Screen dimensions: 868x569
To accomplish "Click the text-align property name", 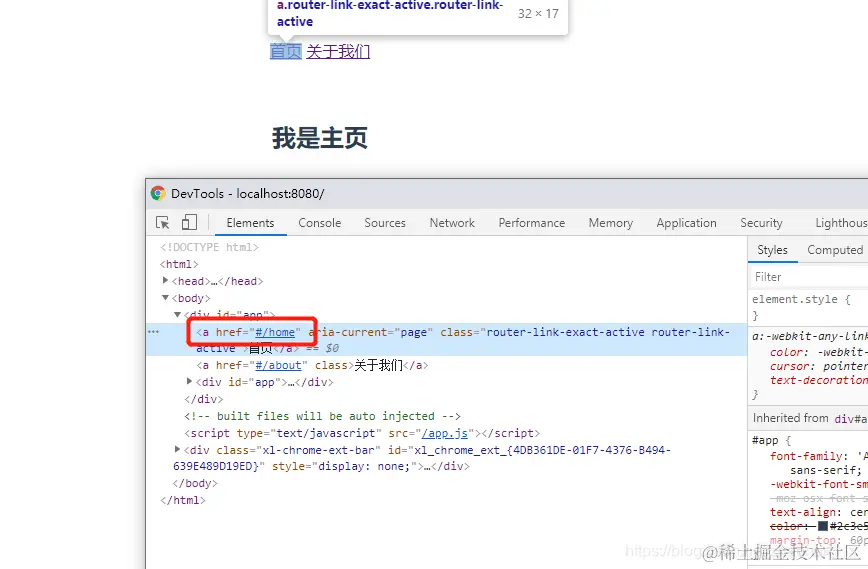I will 803,512.
